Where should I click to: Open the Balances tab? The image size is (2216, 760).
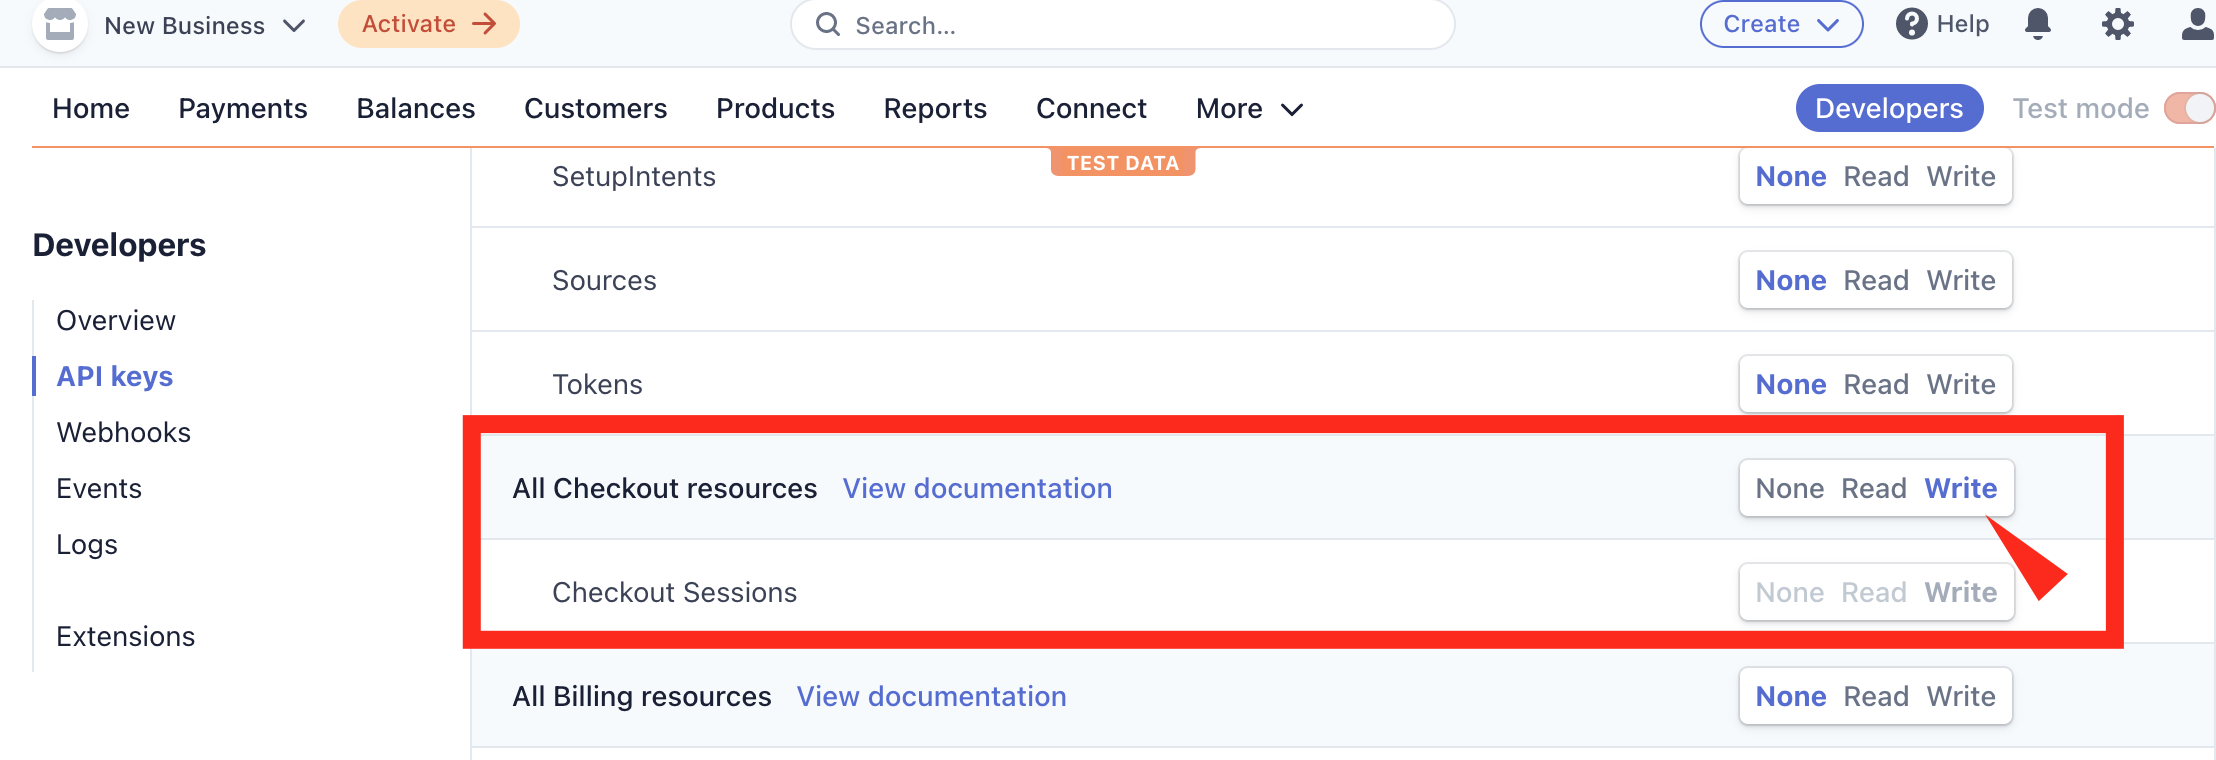pos(416,108)
